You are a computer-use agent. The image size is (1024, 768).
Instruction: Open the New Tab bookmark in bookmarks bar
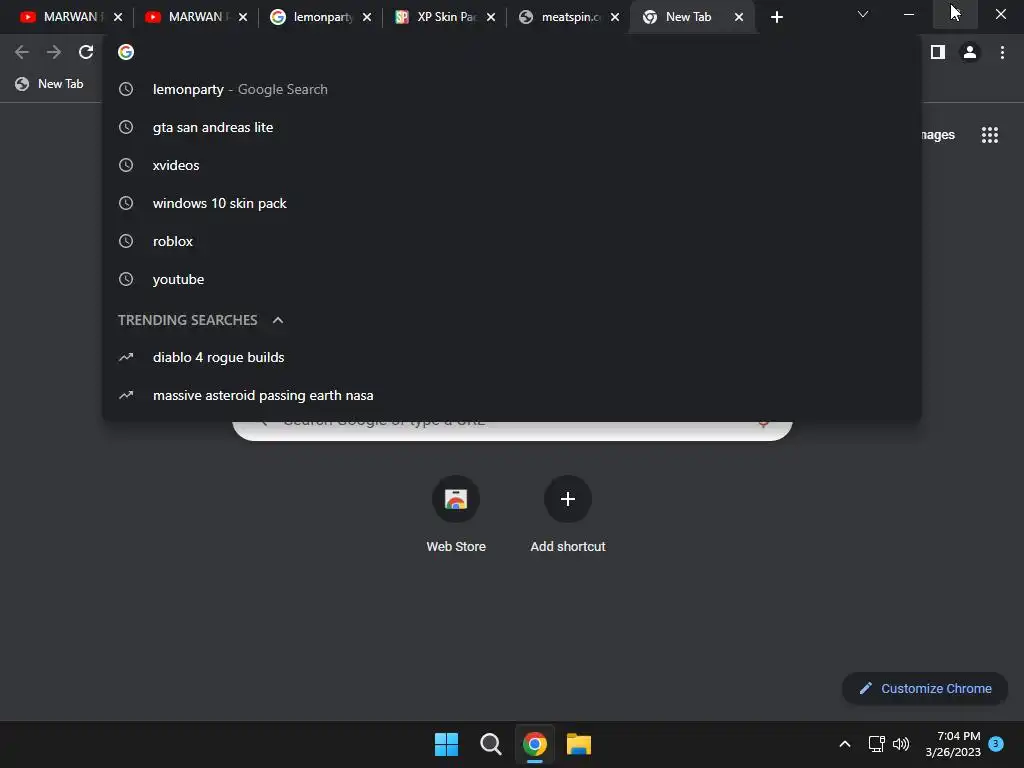(x=50, y=84)
